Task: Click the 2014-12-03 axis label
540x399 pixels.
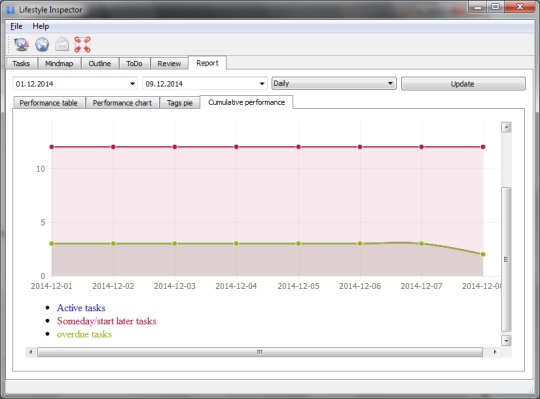Action: tap(175, 286)
